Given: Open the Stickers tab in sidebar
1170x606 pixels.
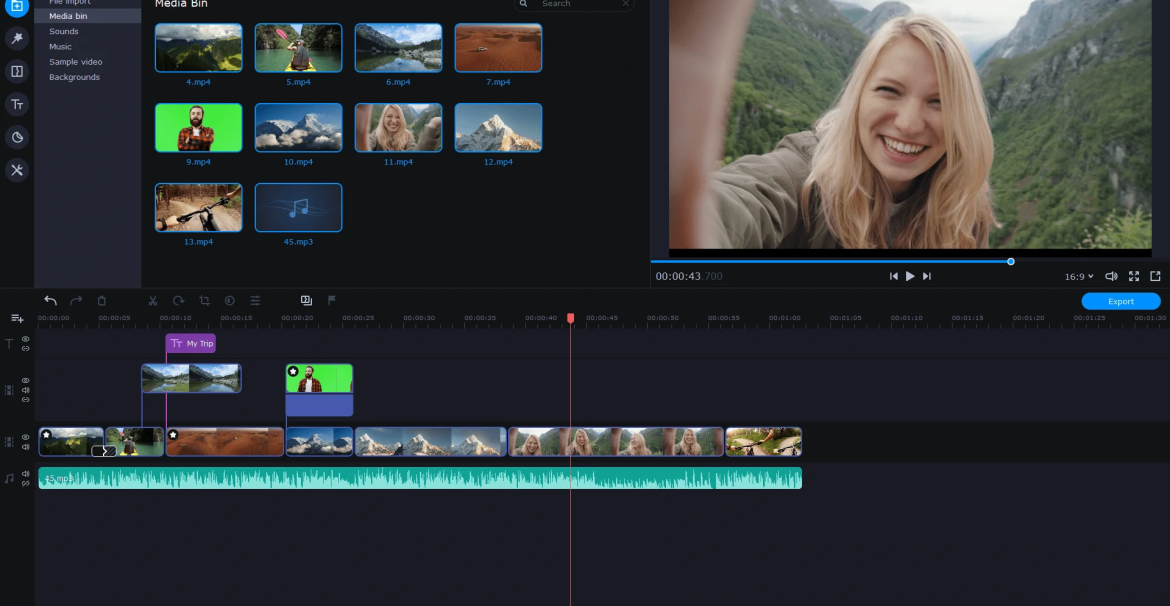Looking at the screenshot, I should click(x=16, y=137).
